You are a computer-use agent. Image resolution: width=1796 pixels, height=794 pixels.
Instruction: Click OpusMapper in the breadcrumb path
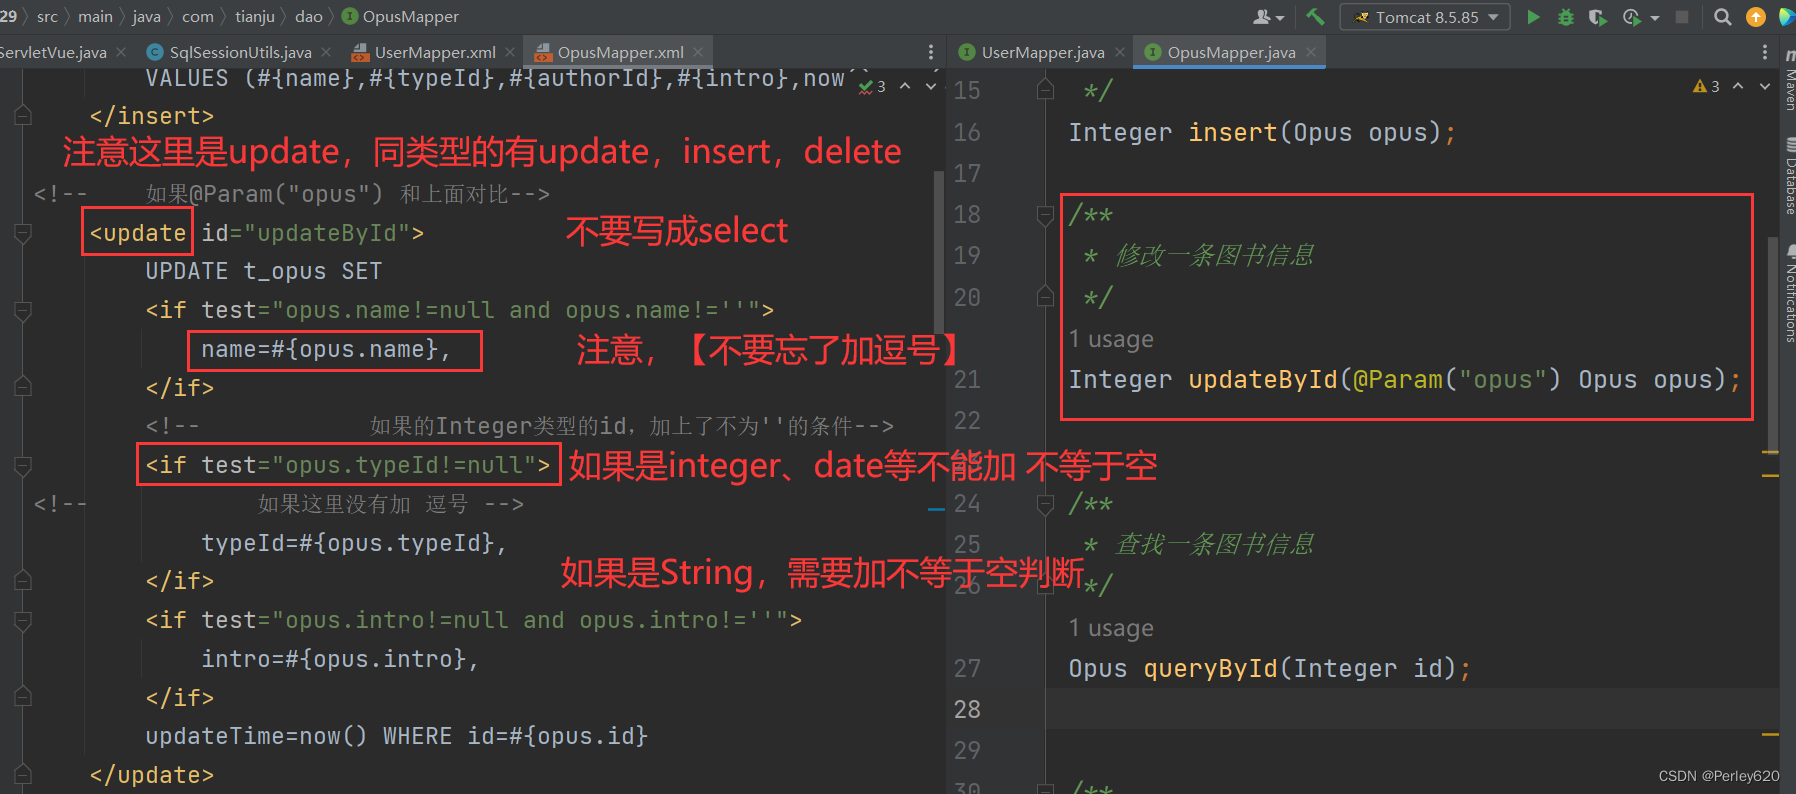(401, 17)
